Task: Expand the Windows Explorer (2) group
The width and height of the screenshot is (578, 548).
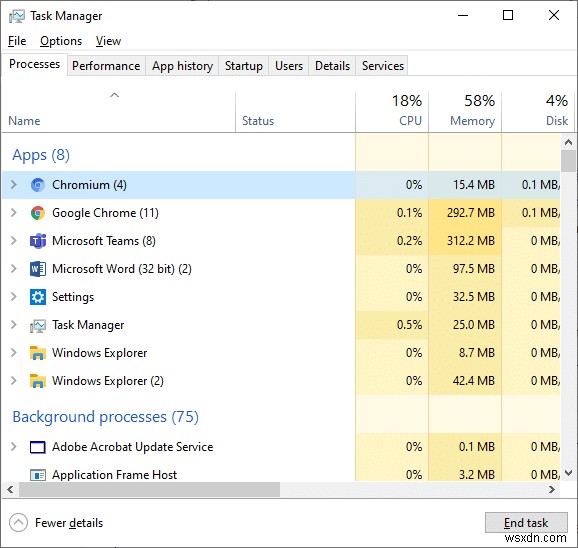Action: pyautogui.click(x=14, y=381)
